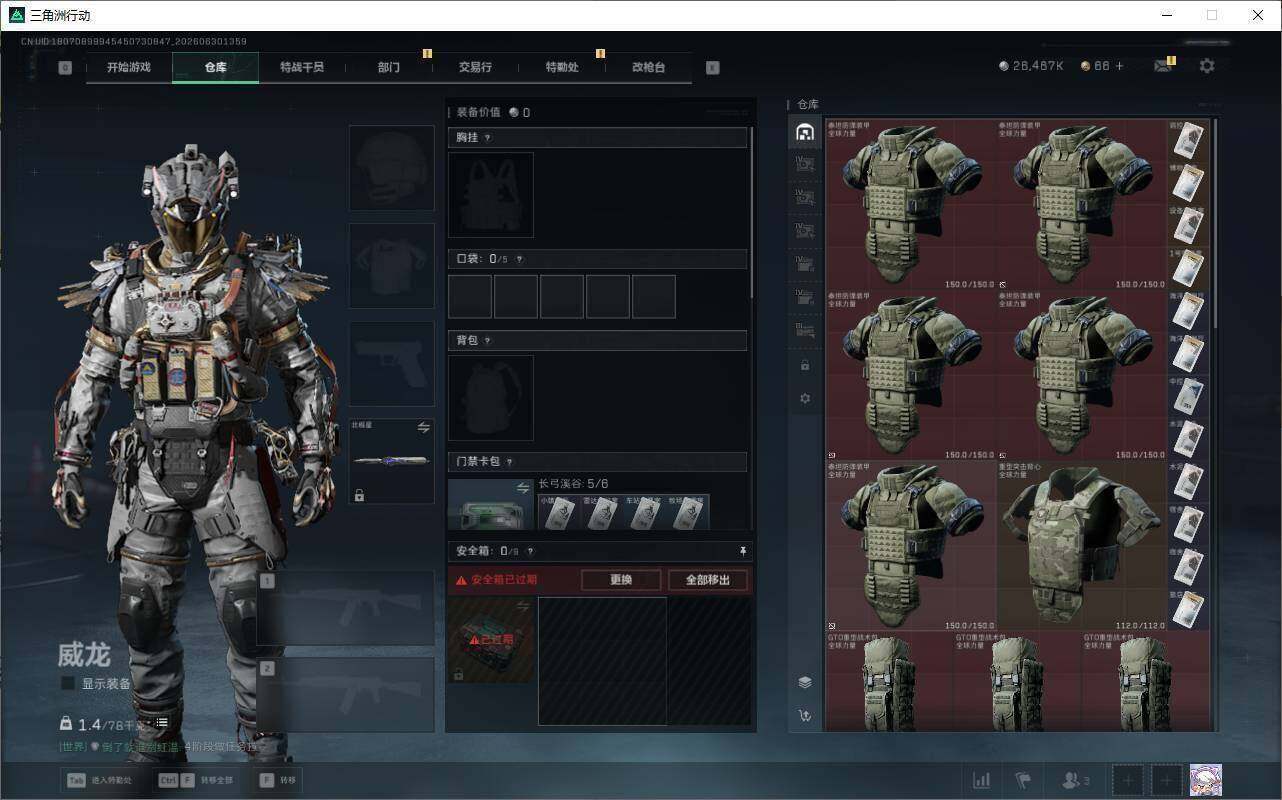Select the main stash icon in warehouse sidebar
The image size is (1282, 800).
(805, 132)
